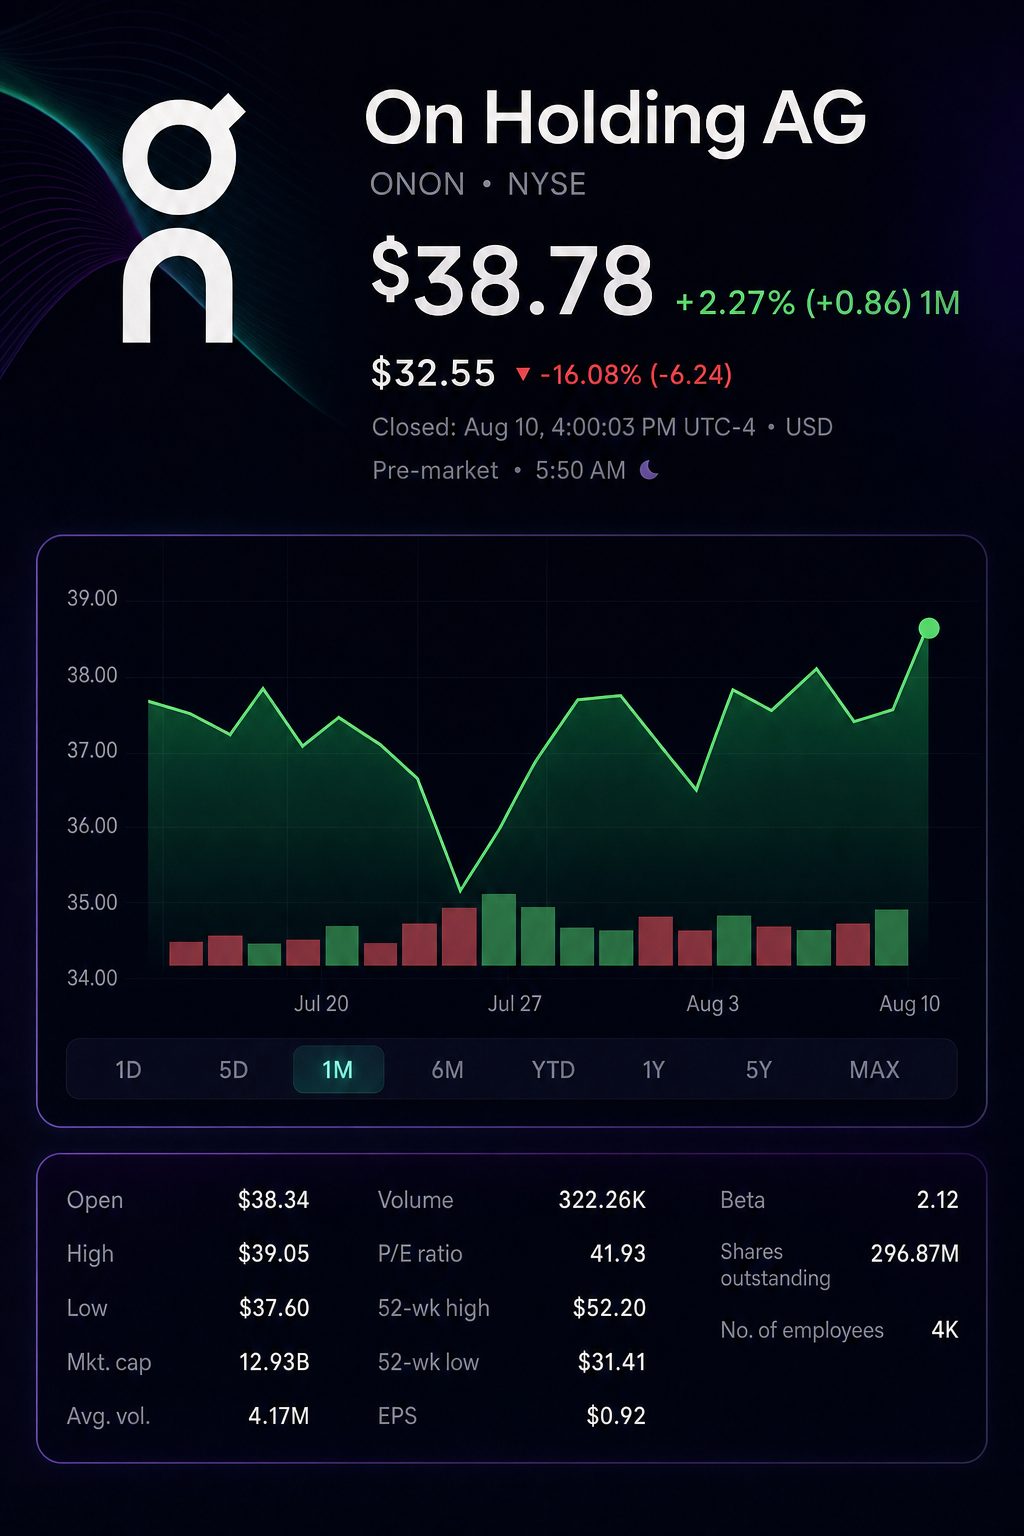Select the 5D time range tab
Viewport: 1024px width, 1536px height.
click(x=233, y=1070)
